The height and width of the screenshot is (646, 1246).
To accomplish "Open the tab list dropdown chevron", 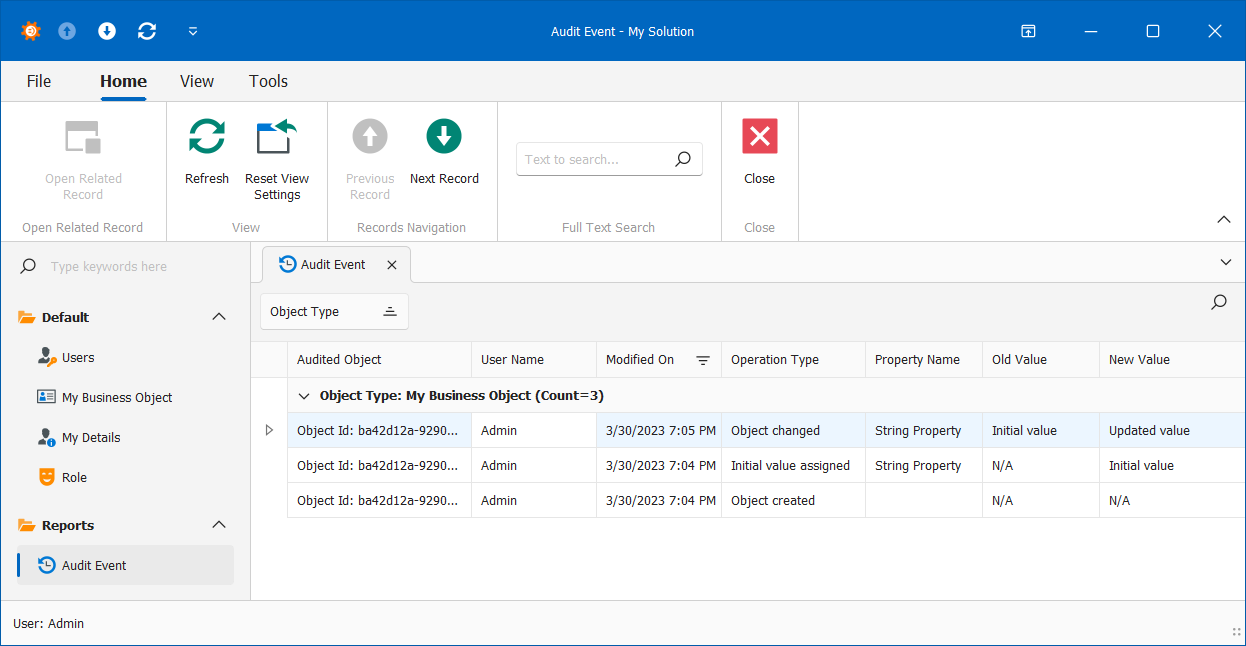I will tap(1226, 262).
